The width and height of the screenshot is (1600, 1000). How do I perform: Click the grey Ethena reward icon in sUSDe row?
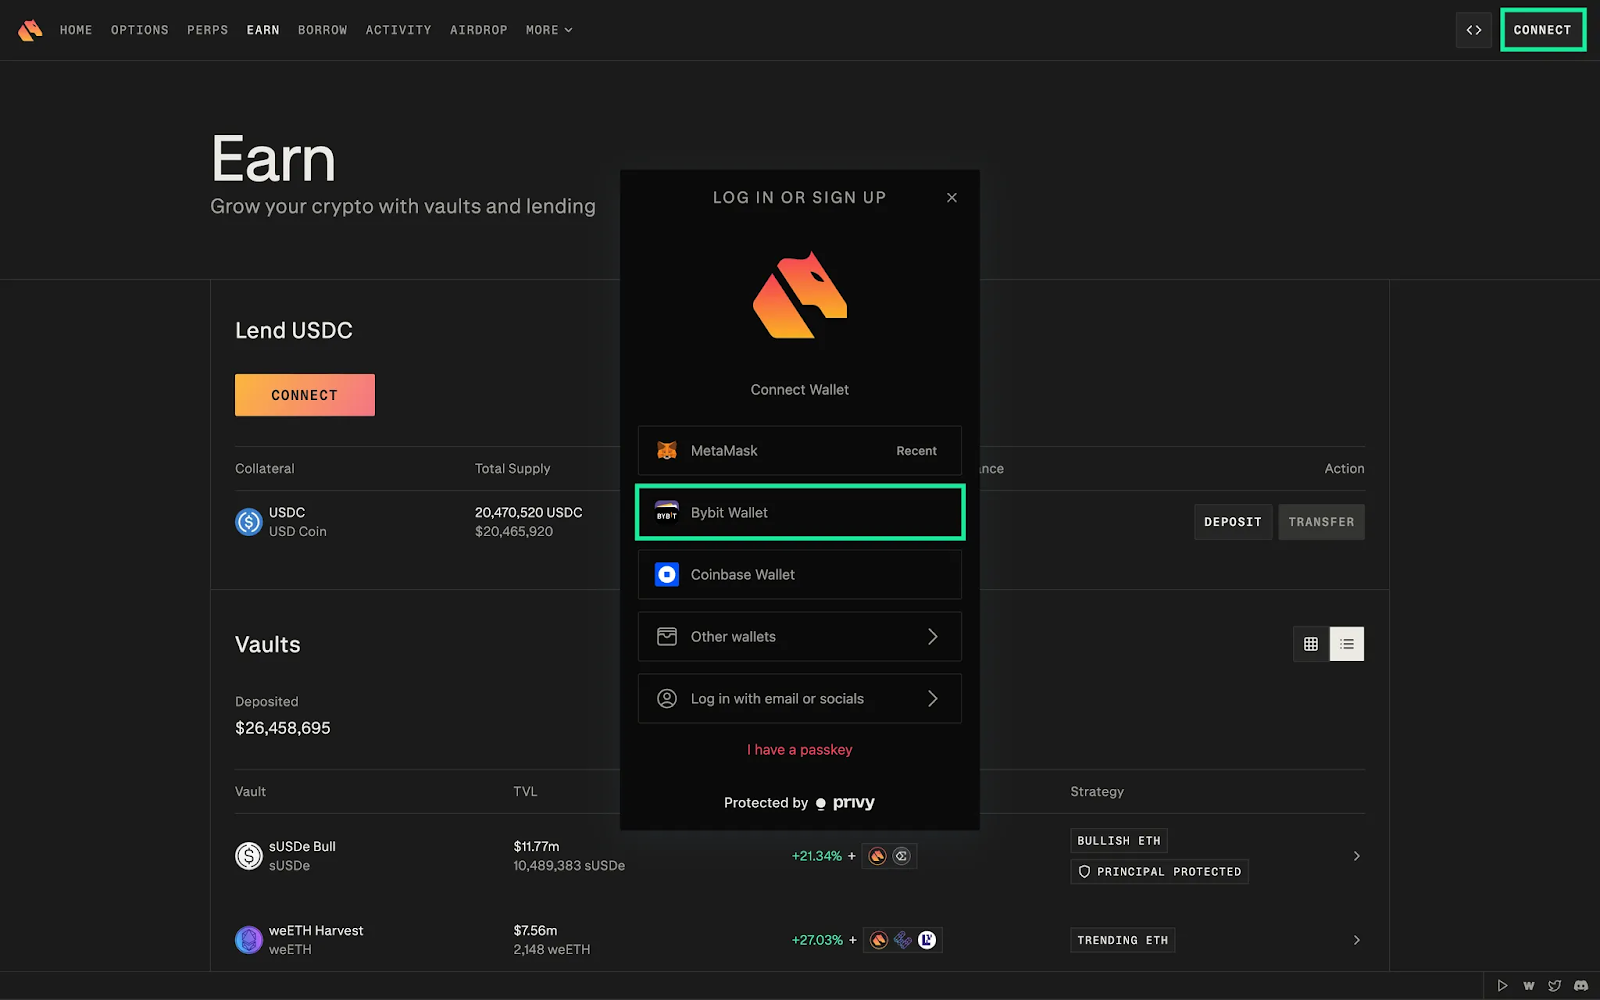(x=902, y=856)
